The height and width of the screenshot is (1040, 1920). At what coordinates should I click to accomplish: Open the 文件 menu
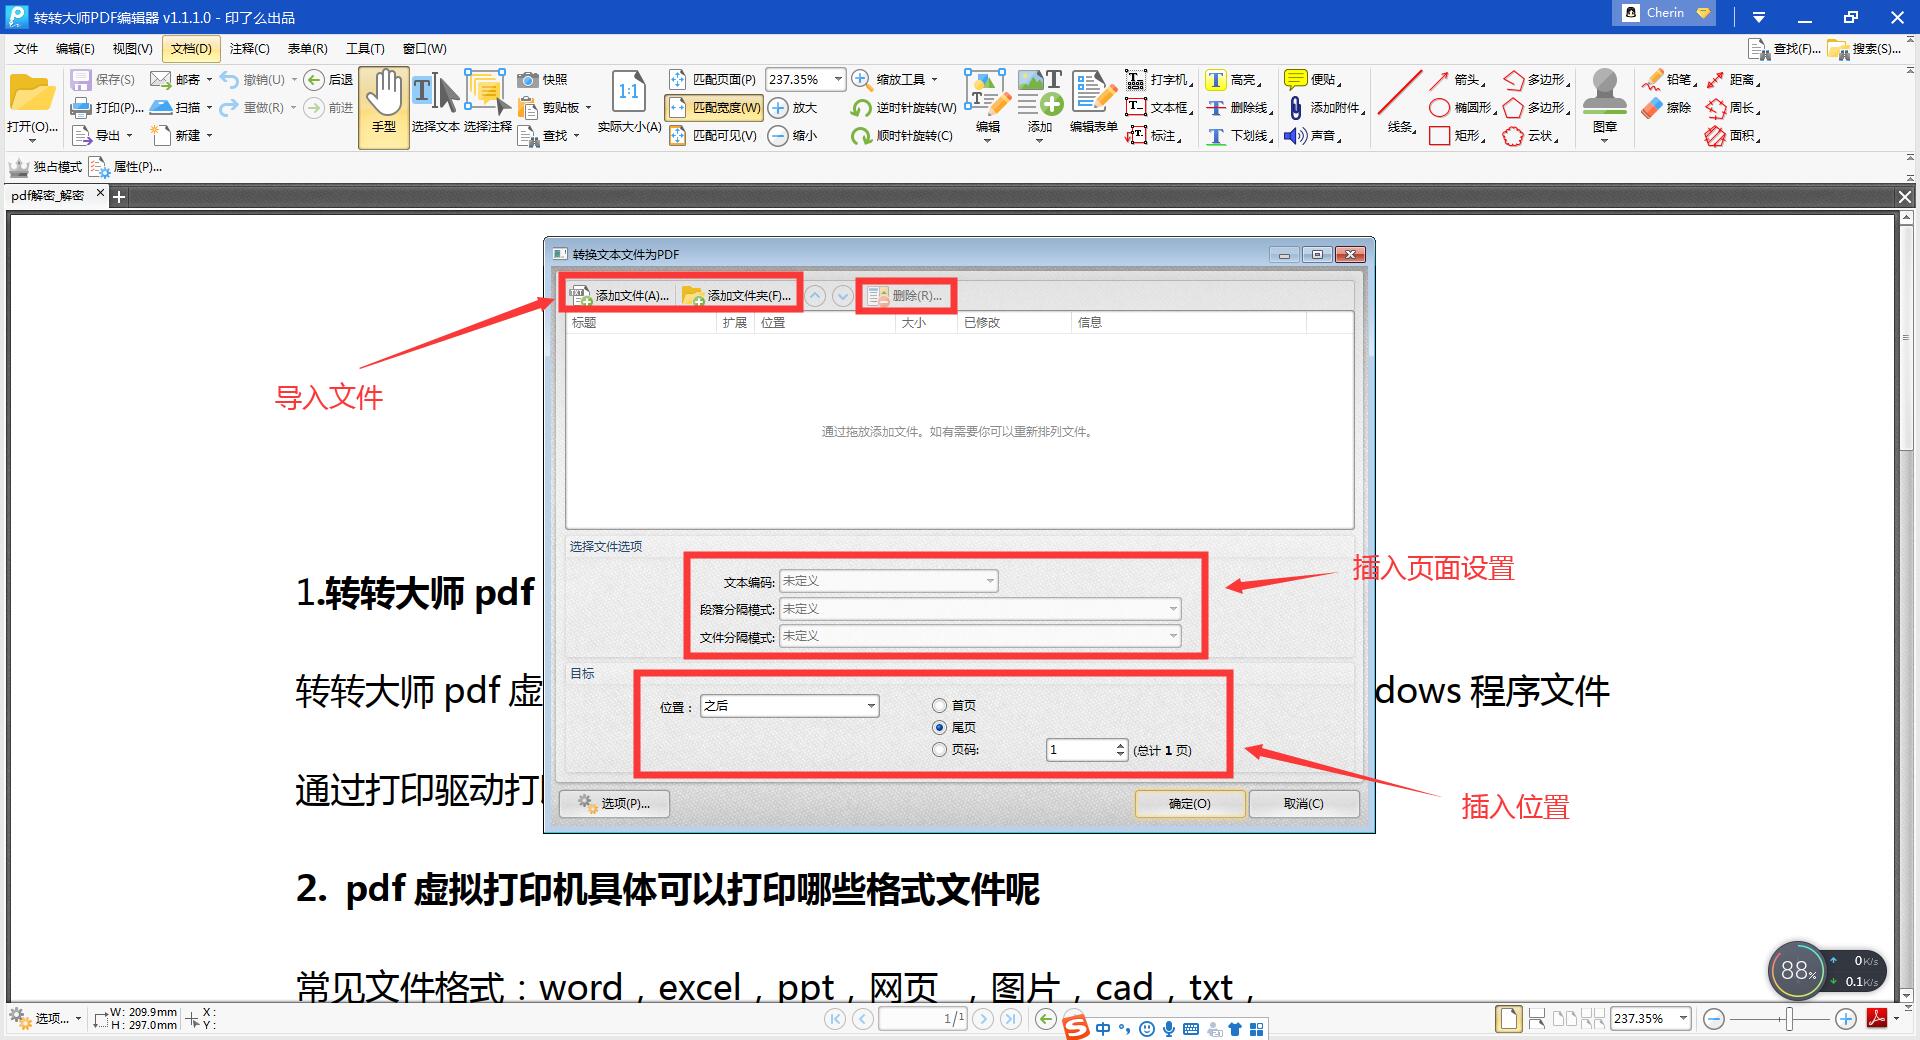click(26, 48)
